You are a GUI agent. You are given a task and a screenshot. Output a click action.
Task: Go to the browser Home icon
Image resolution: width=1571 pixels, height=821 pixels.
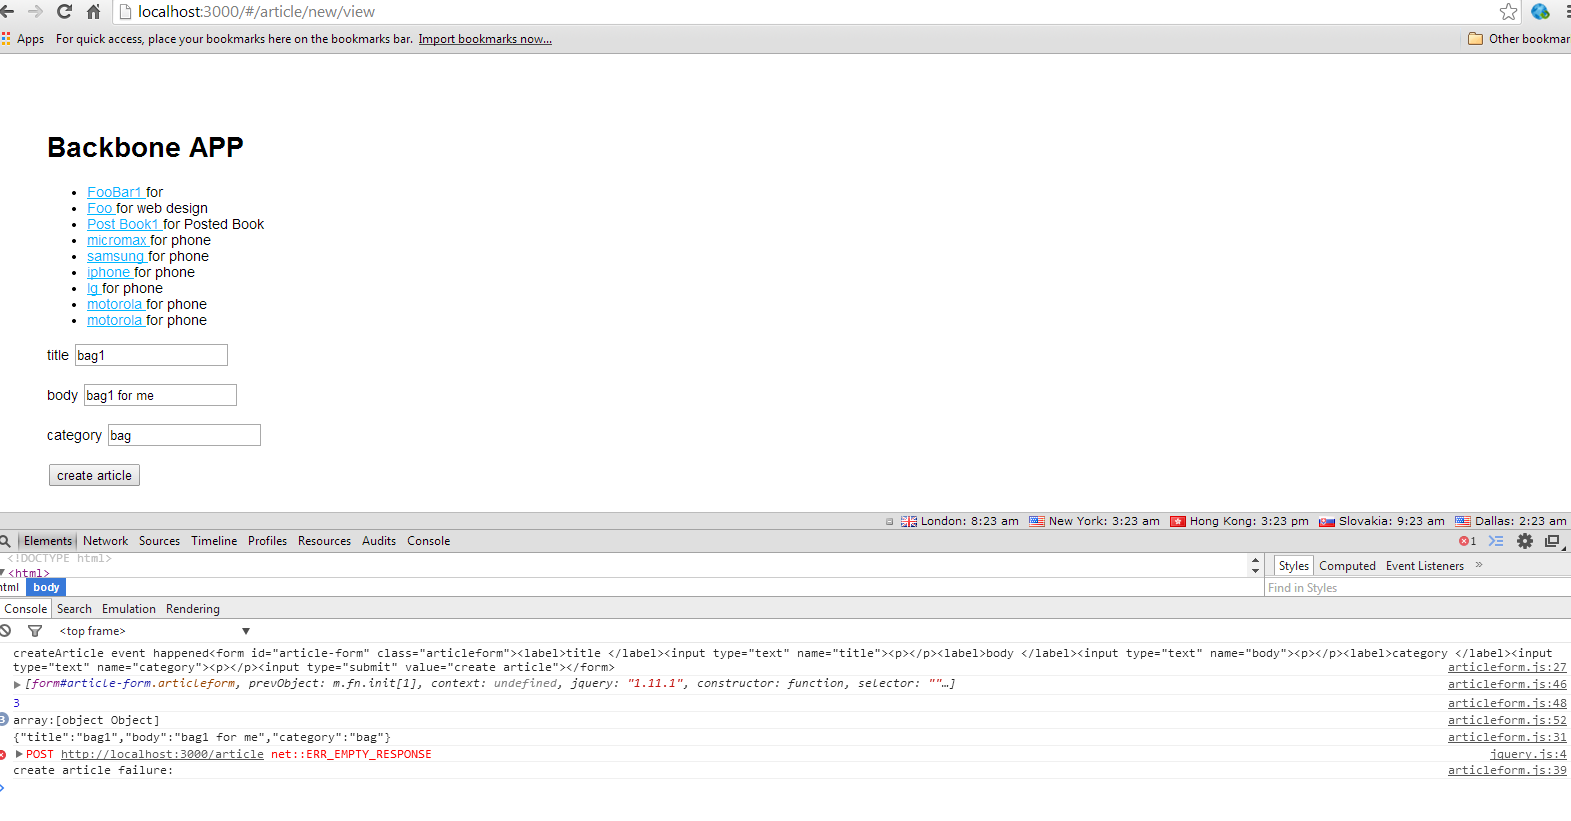[x=93, y=11]
